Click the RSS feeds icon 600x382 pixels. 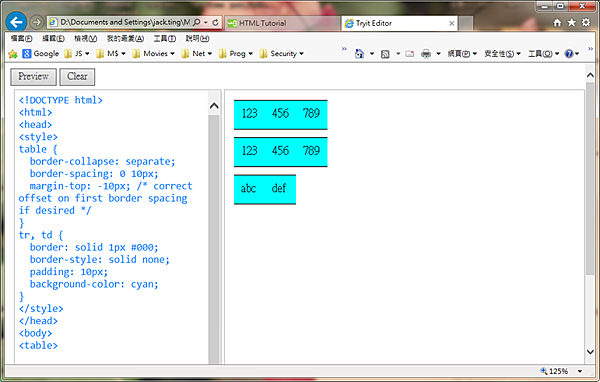point(385,54)
